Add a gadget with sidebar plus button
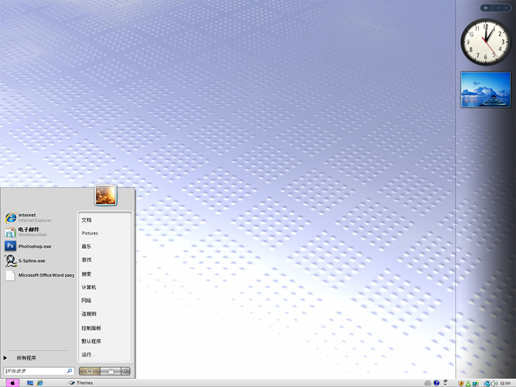Viewport: 516px width, 387px height. [486, 8]
